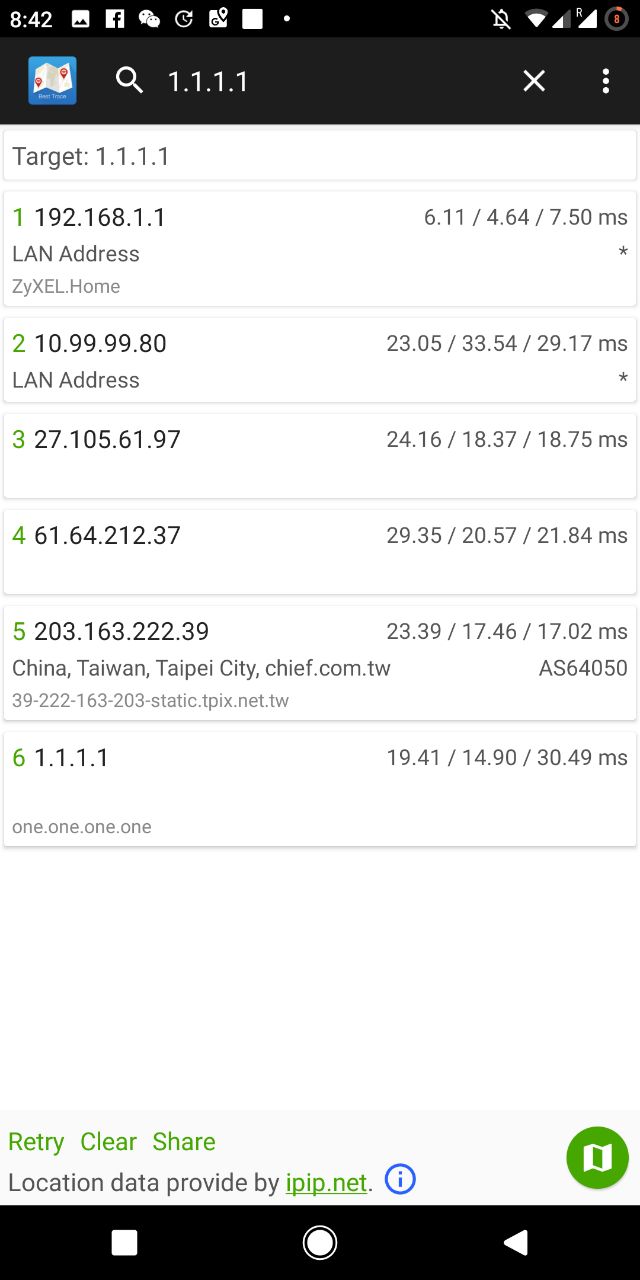The height and width of the screenshot is (1280, 640).
Task: Select hop 1 row 192.168.1.1
Action: 320,249
